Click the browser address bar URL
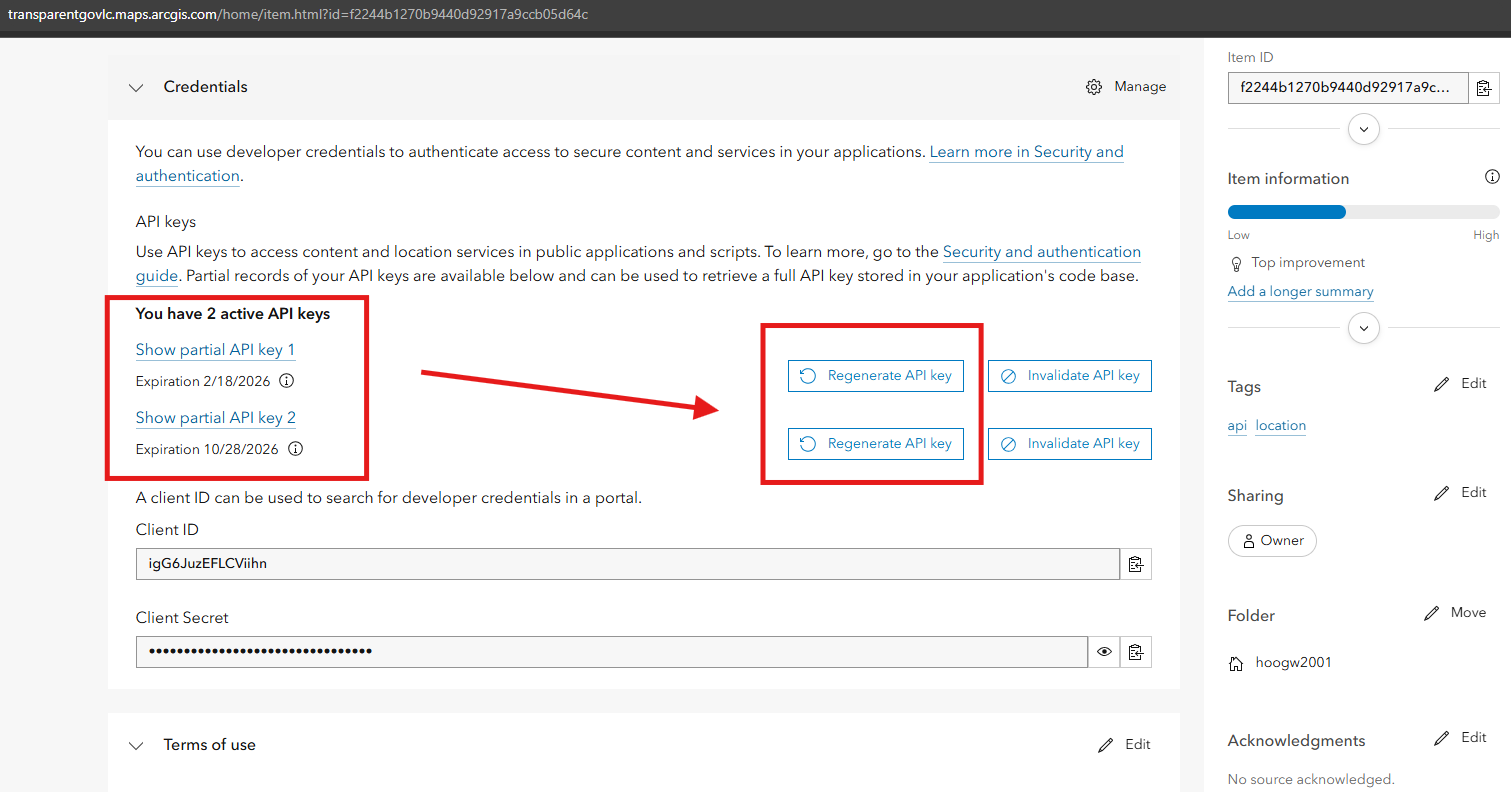Image resolution: width=1511 pixels, height=792 pixels. pos(298,14)
